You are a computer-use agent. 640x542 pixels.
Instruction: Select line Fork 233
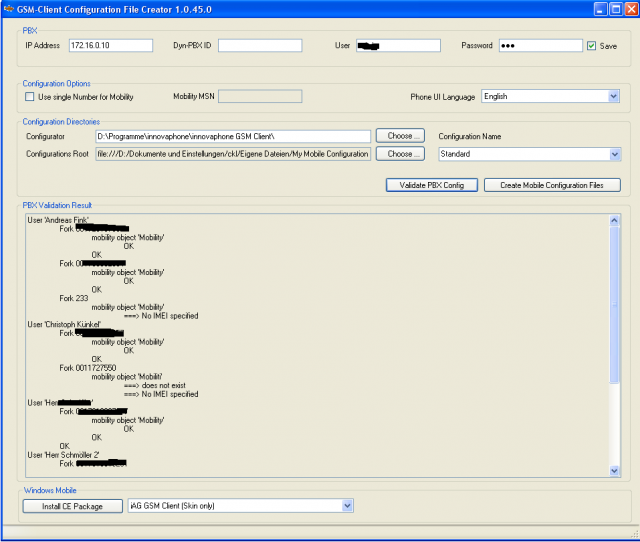coord(73,298)
